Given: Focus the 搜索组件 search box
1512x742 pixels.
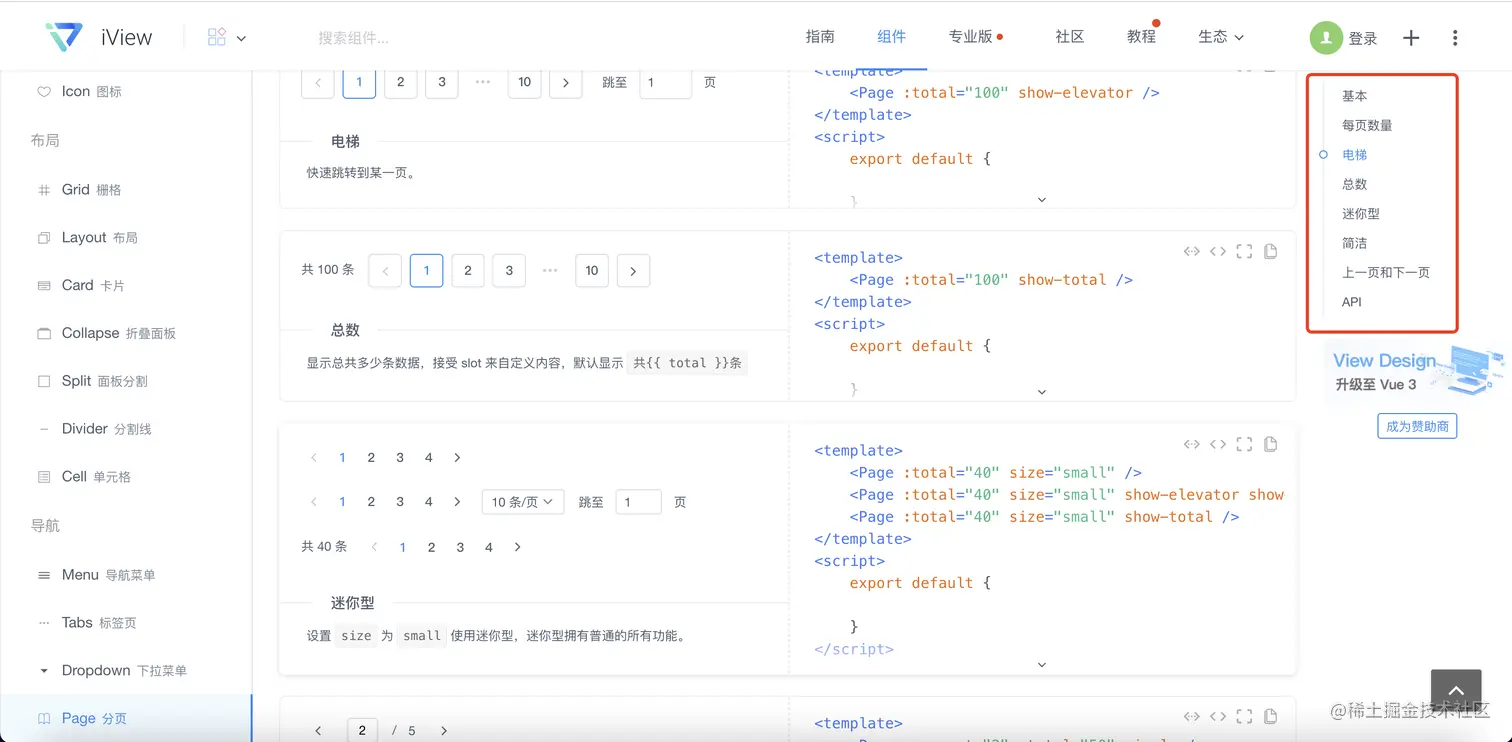Looking at the screenshot, I should [353, 38].
